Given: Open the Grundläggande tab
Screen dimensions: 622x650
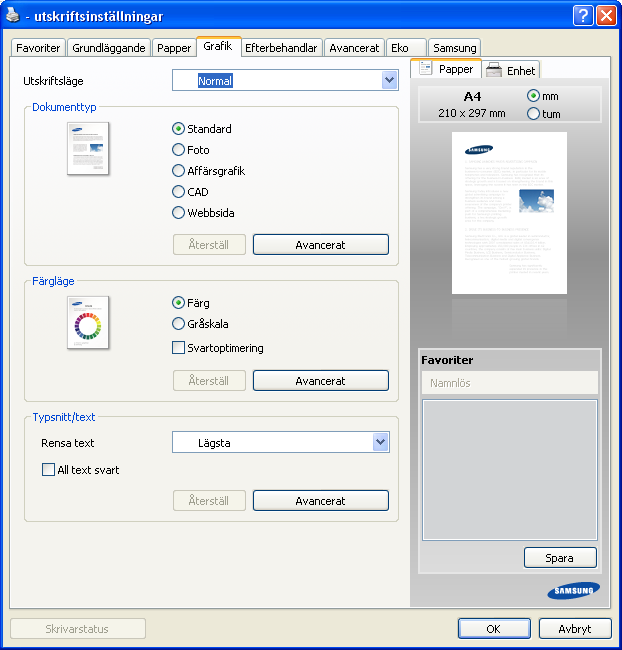Looking at the screenshot, I should click(x=109, y=48).
